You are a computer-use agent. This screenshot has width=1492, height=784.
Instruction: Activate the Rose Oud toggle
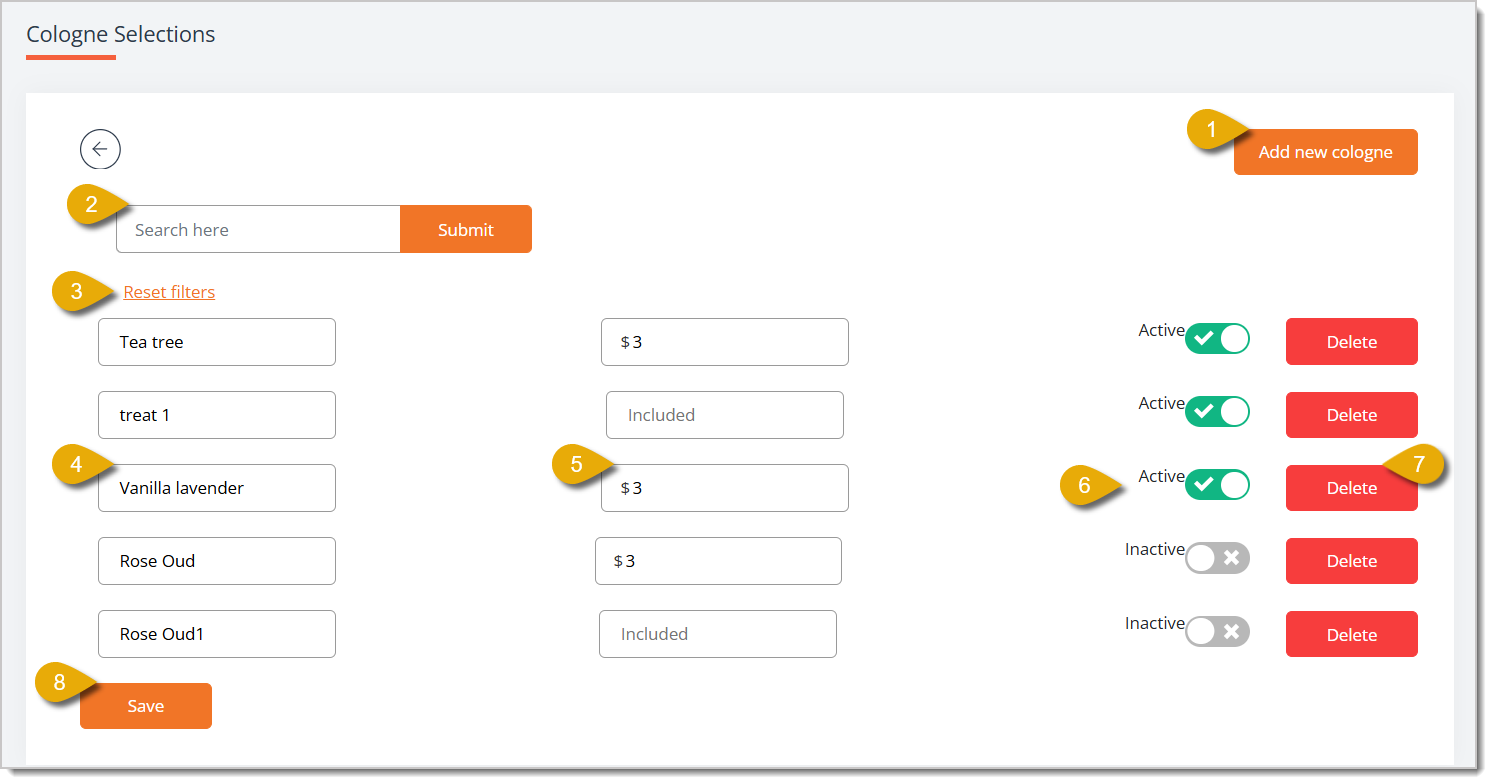[1217, 558]
